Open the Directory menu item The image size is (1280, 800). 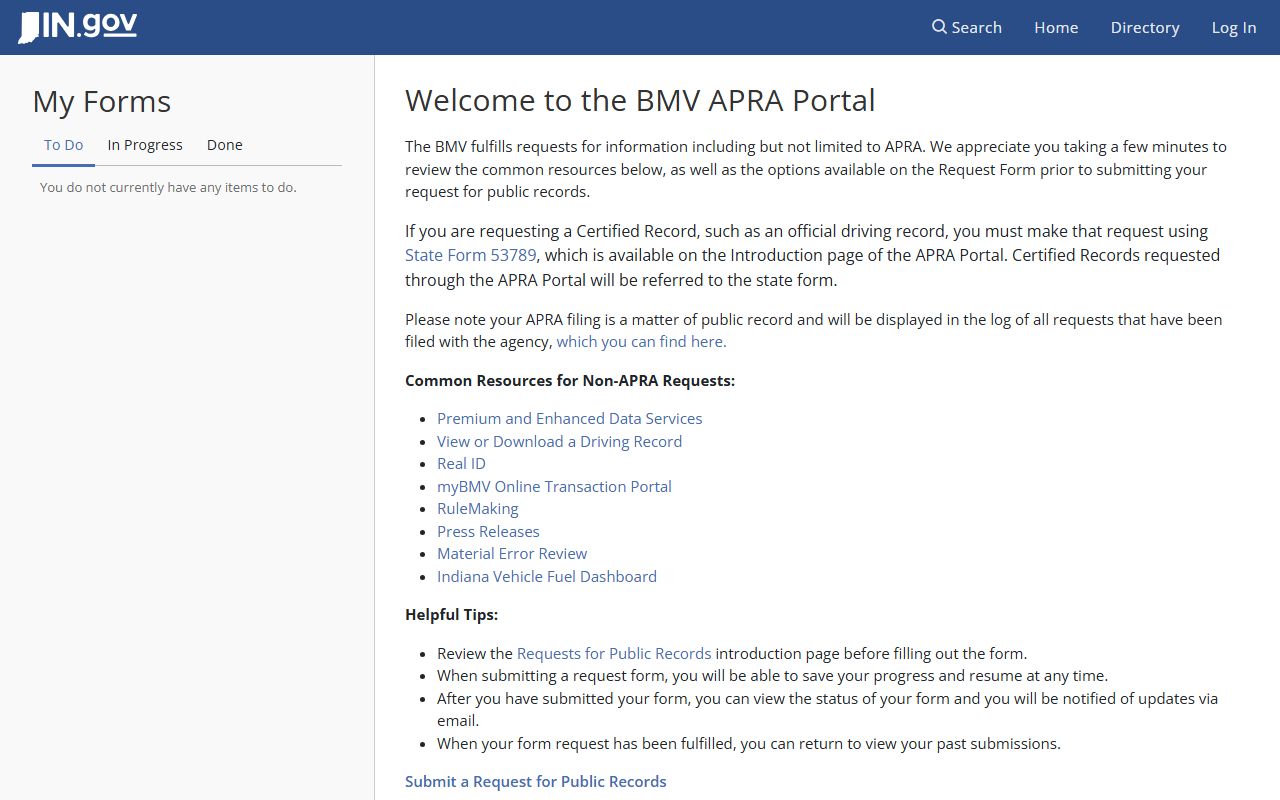(1145, 27)
